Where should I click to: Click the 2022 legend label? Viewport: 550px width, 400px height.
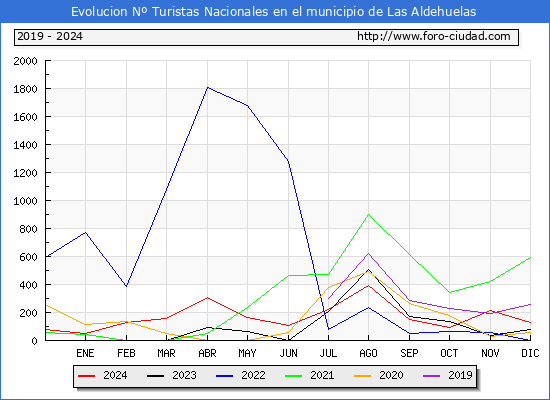(x=253, y=375)
